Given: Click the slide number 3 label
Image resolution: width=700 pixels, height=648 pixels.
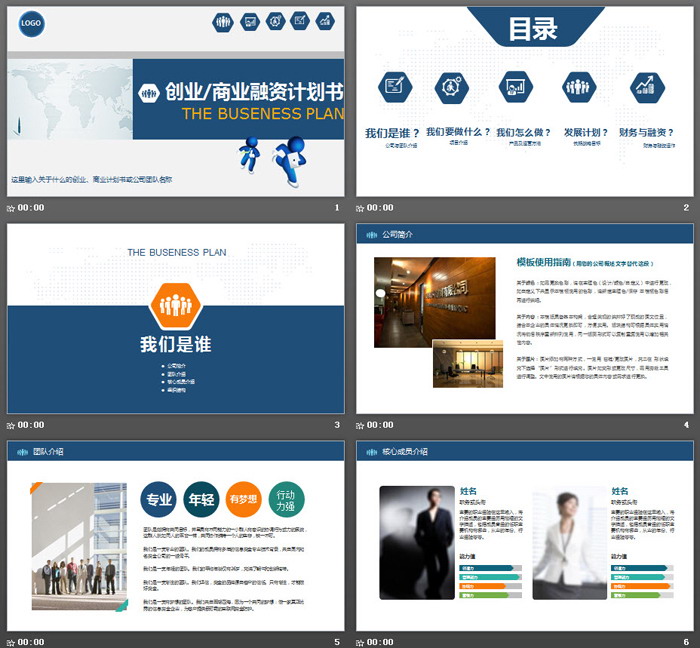Looking at the screenshot, I should click(337, 425).
